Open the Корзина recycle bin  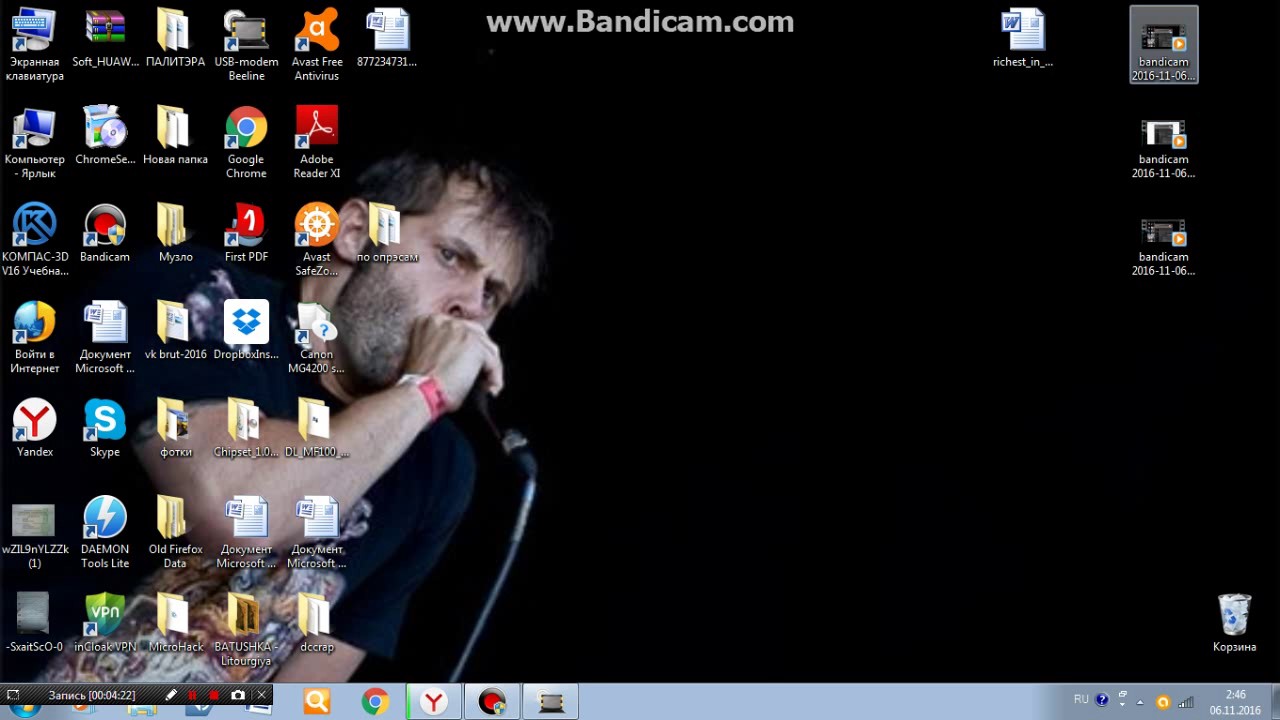click(x=1234, y=623)
